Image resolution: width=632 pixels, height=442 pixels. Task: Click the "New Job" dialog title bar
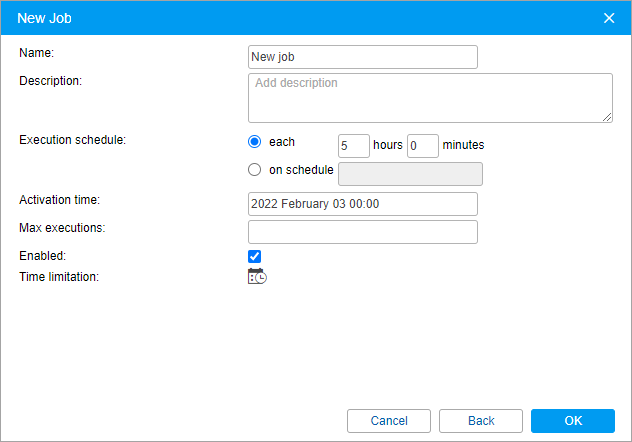[x=300, y=18]
